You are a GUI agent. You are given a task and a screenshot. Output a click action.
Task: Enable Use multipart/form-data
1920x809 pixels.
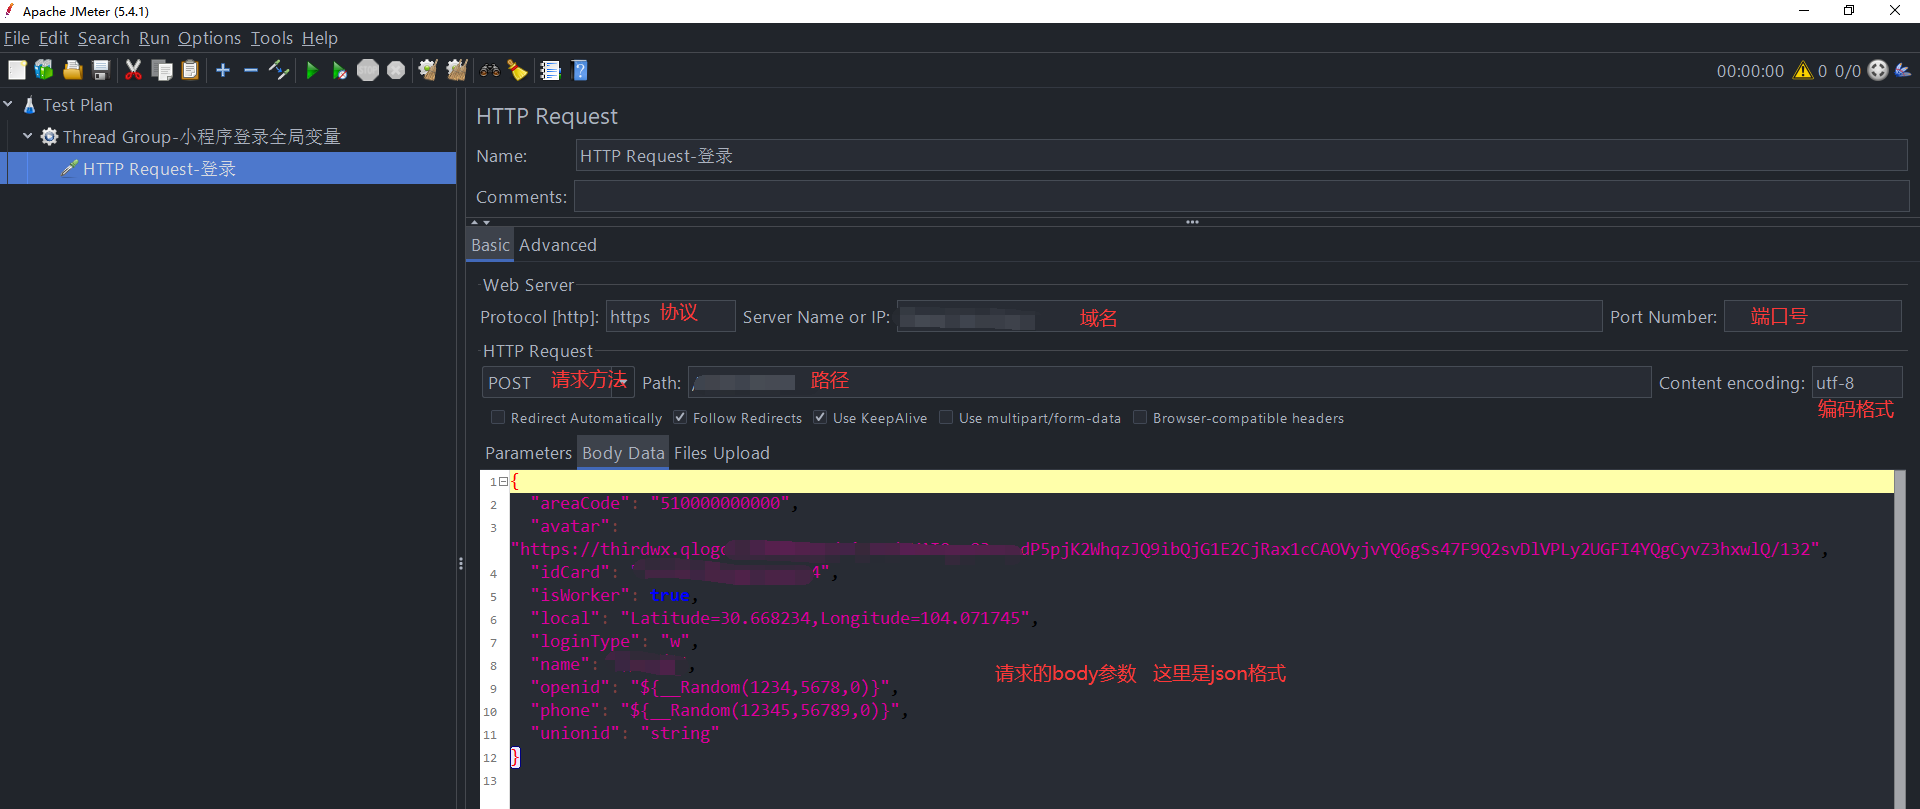tap(946, 418)
